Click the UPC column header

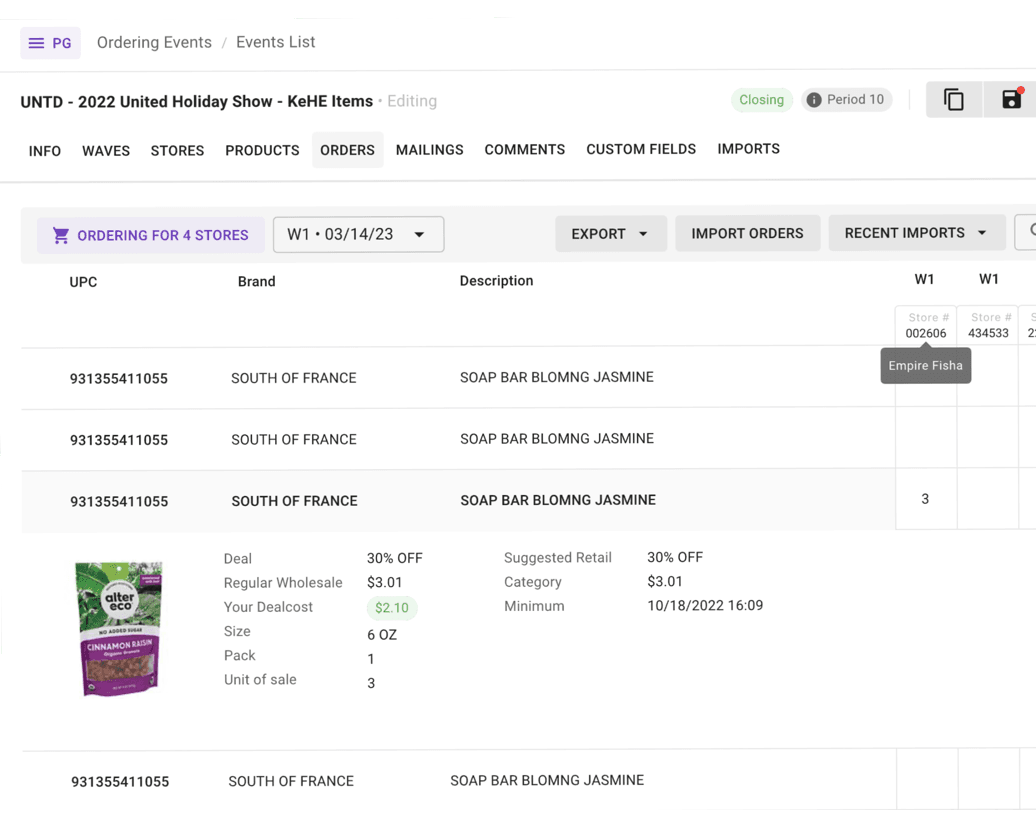[83, 282]
